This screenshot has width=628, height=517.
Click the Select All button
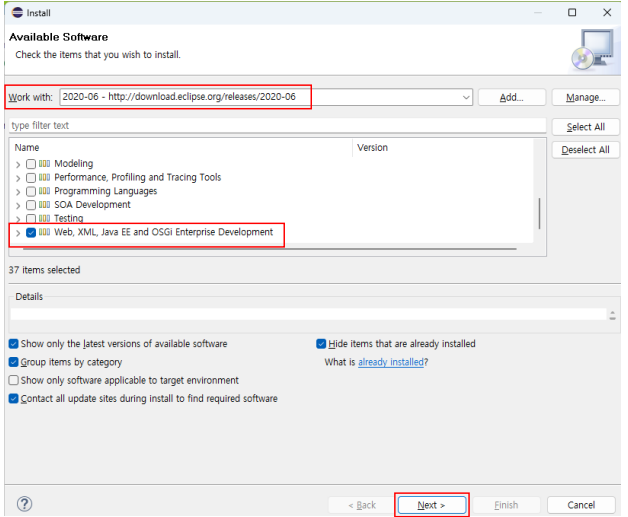click(585, 127)
